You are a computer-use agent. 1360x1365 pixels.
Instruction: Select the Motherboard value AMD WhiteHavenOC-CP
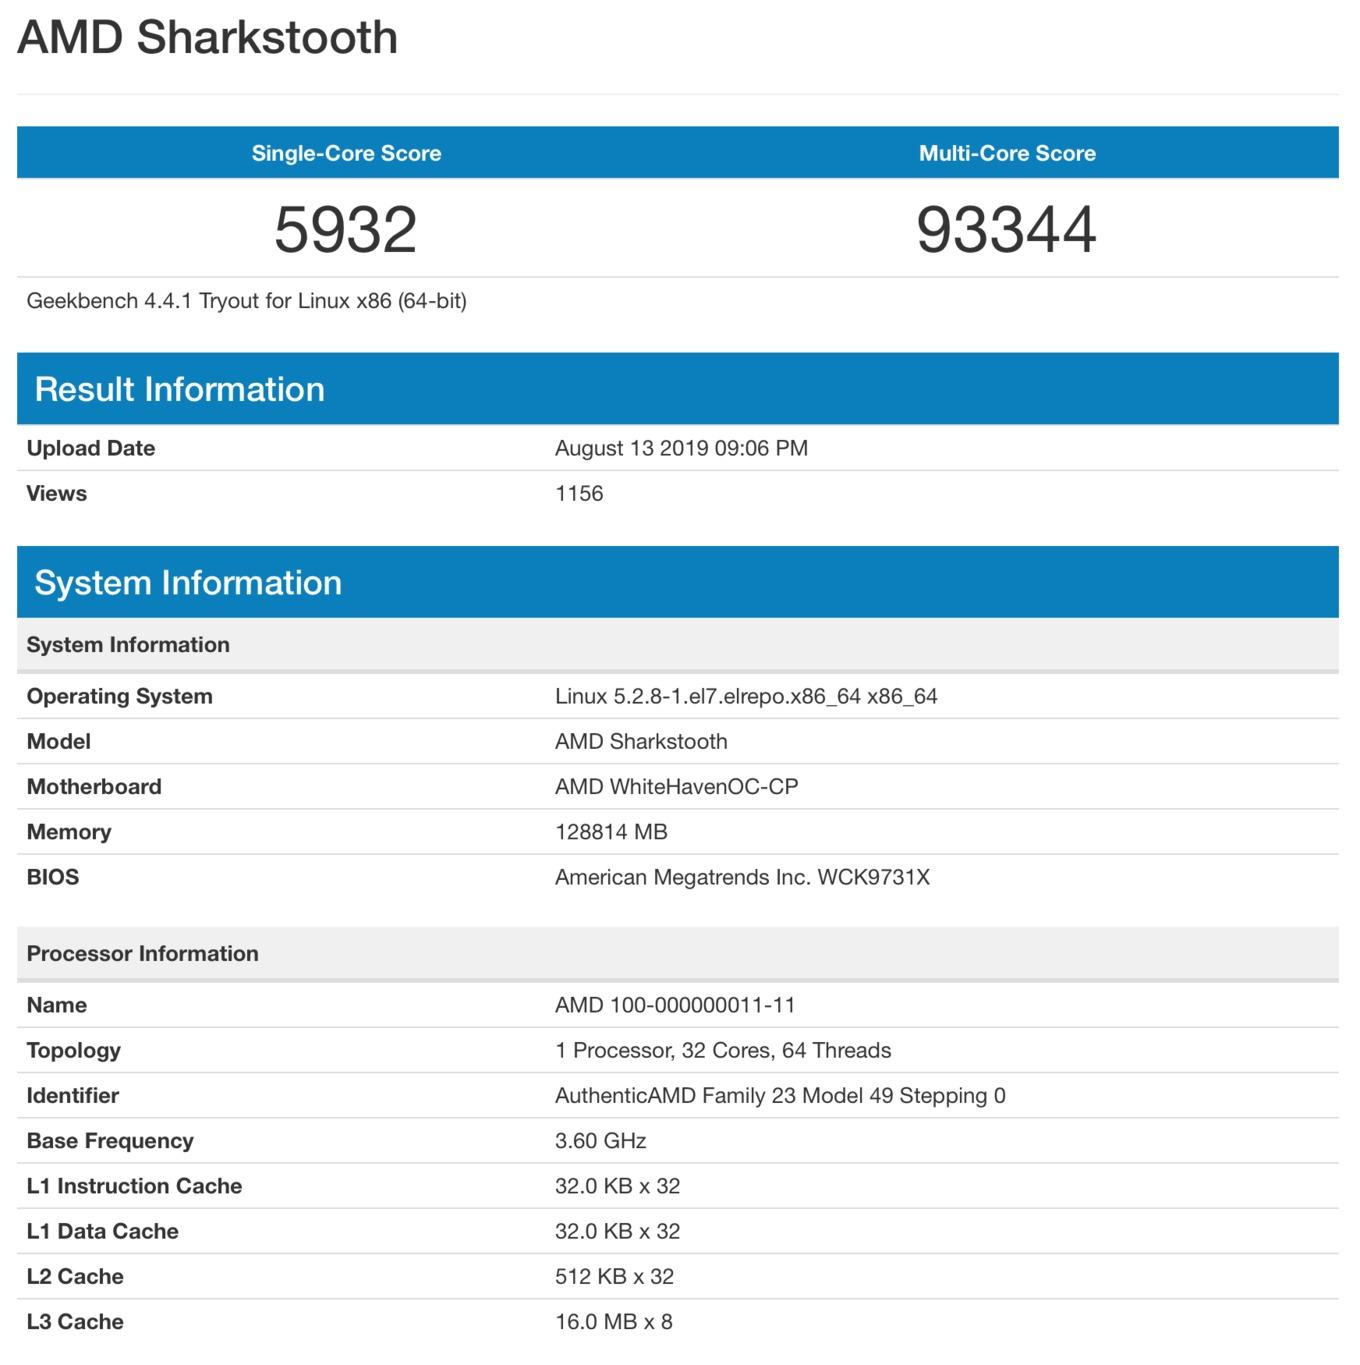(677, 786)
